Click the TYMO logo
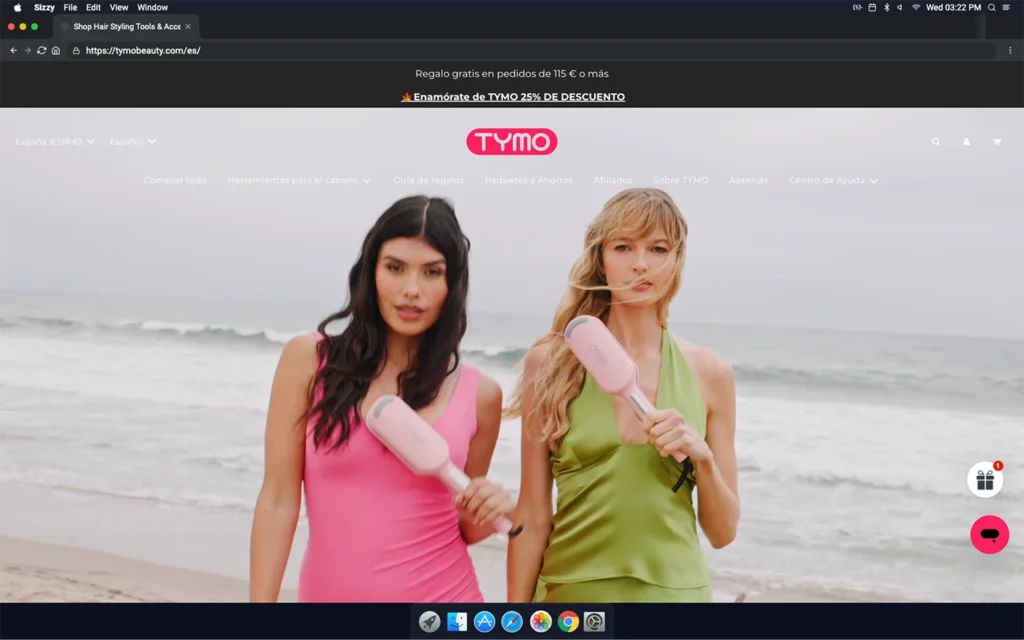 click(x=511, y=142)
